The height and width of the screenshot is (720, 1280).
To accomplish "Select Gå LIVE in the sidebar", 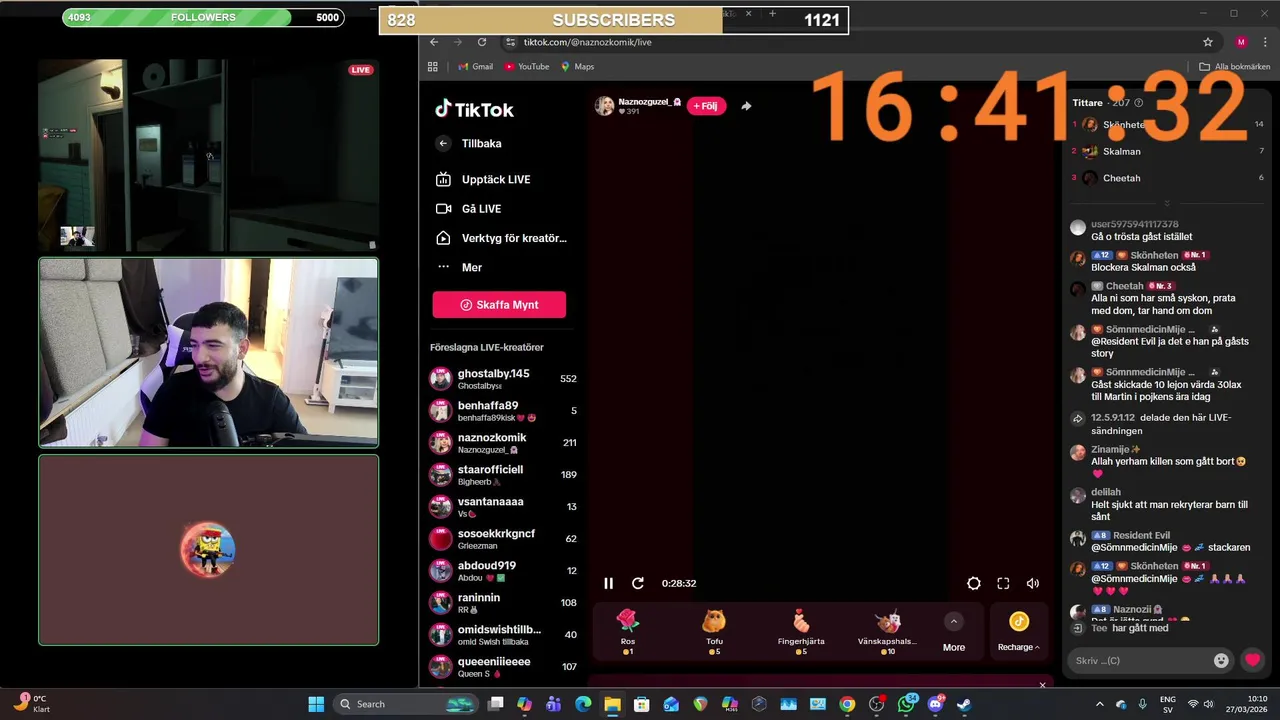I will point(468,209).
